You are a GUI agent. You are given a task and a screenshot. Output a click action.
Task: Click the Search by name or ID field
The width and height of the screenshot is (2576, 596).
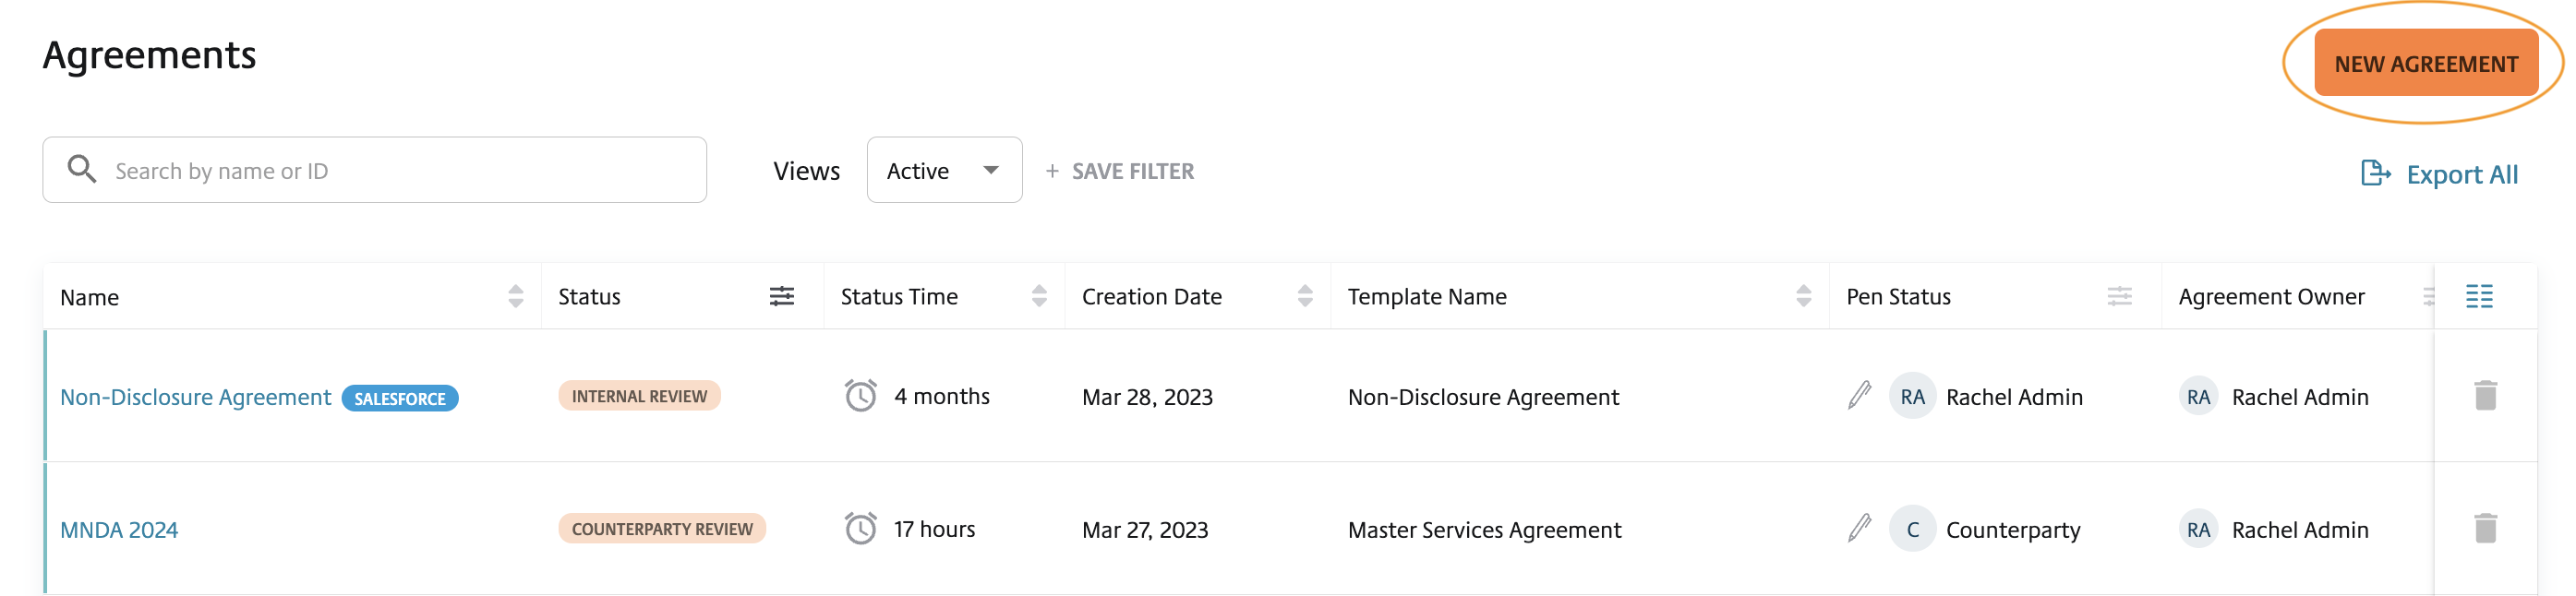click(374, 170)
